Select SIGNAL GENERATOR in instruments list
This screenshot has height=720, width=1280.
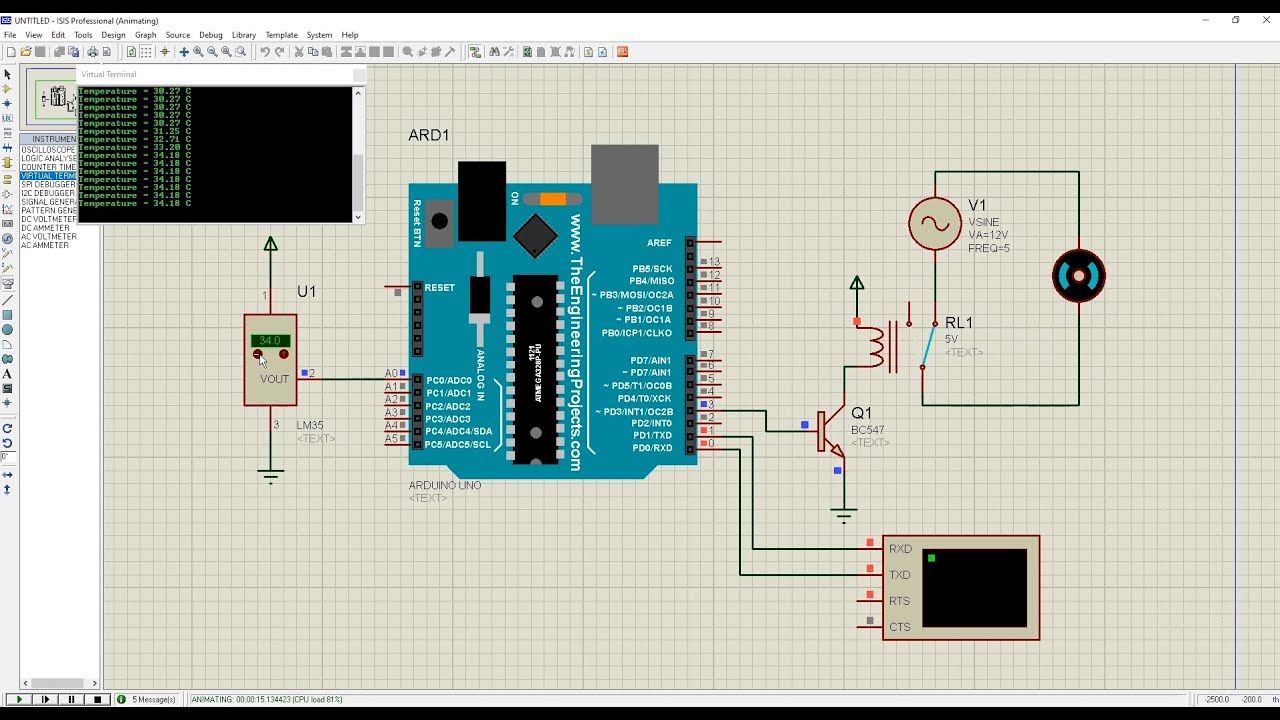click(49, 202)
